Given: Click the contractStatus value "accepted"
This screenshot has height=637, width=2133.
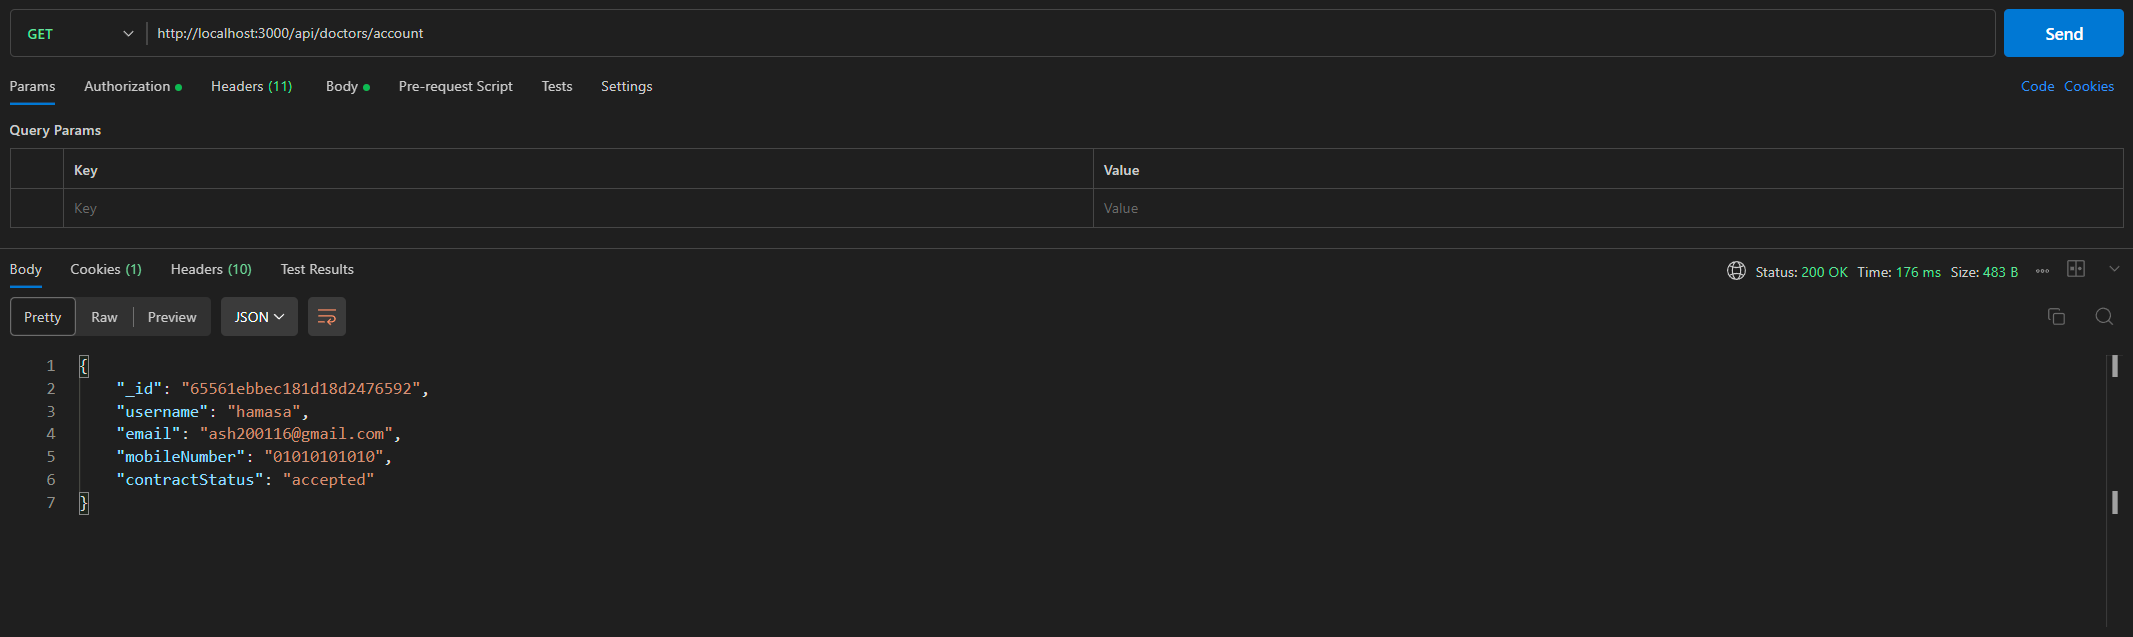Looking at the screenshot, I should [328, 480].
